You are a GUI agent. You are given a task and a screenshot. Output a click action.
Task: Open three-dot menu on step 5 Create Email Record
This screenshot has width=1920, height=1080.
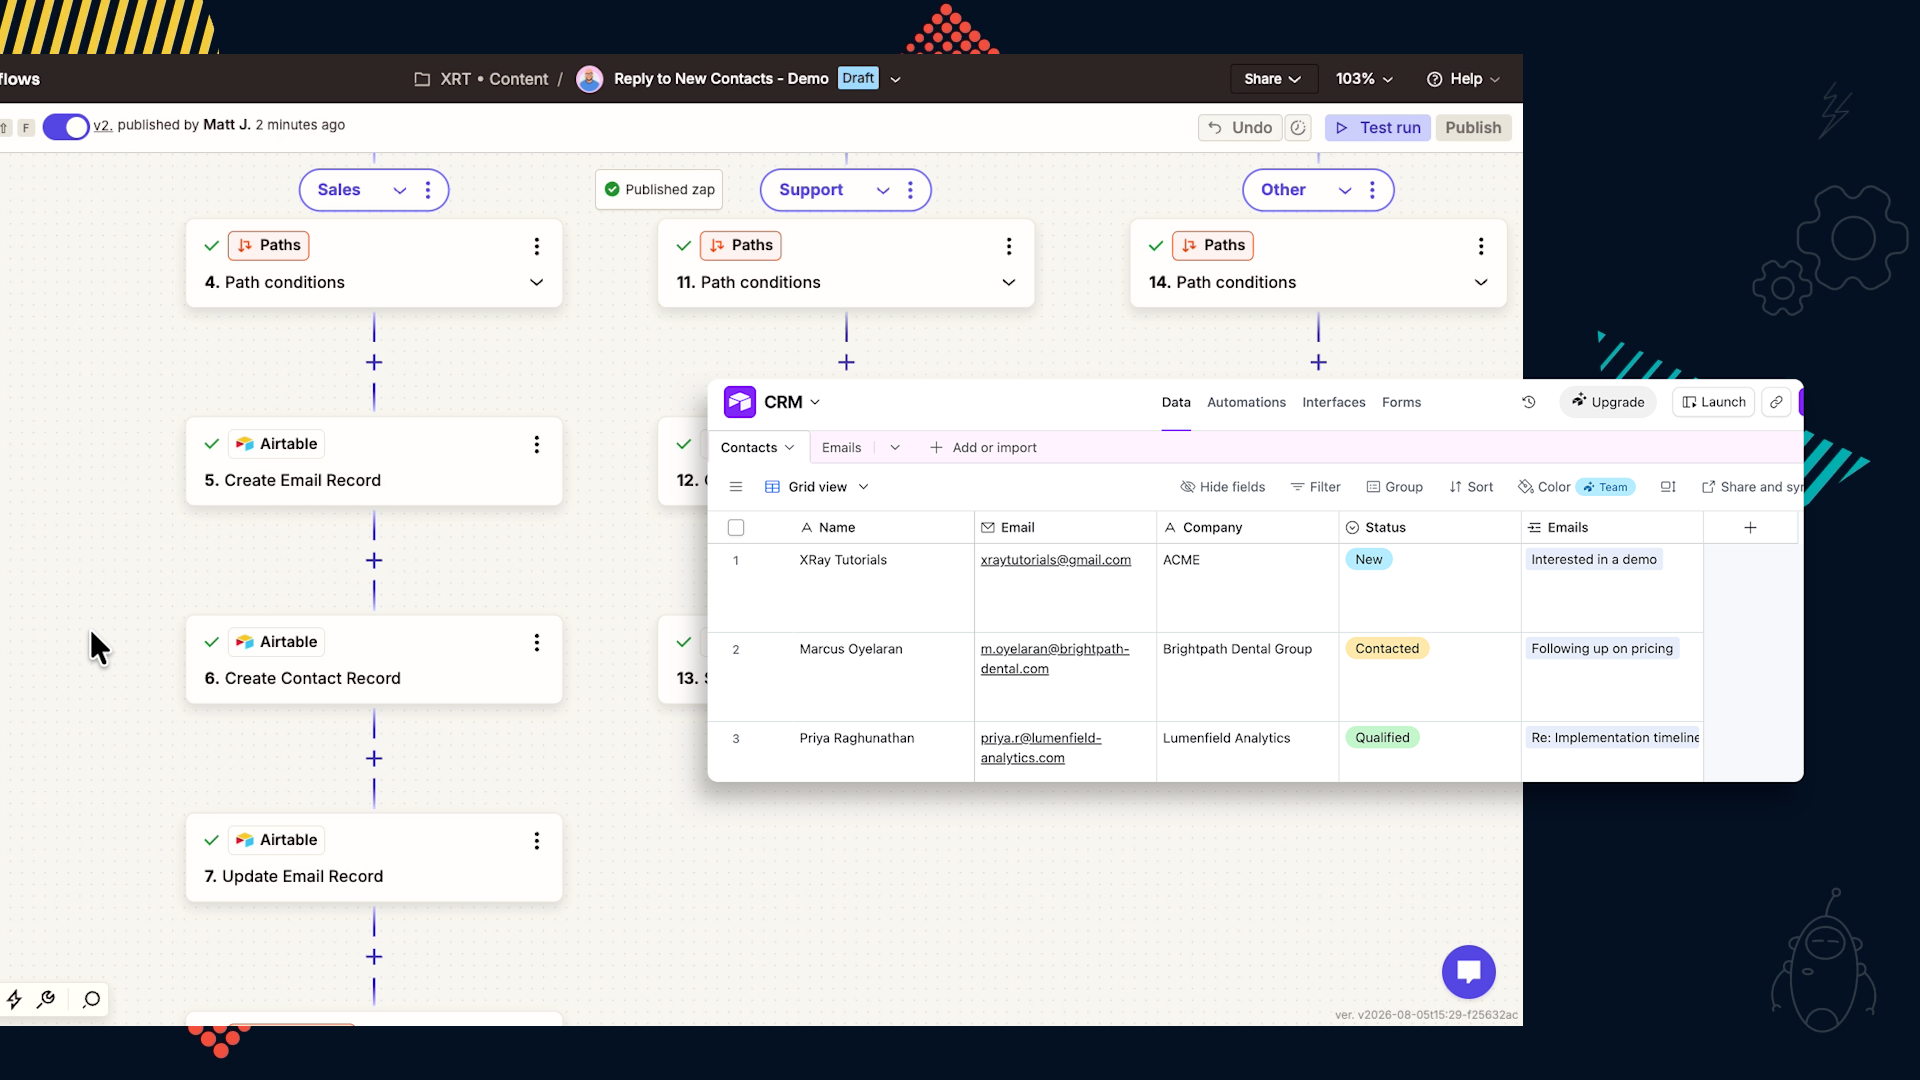click(x=537, y=444)
